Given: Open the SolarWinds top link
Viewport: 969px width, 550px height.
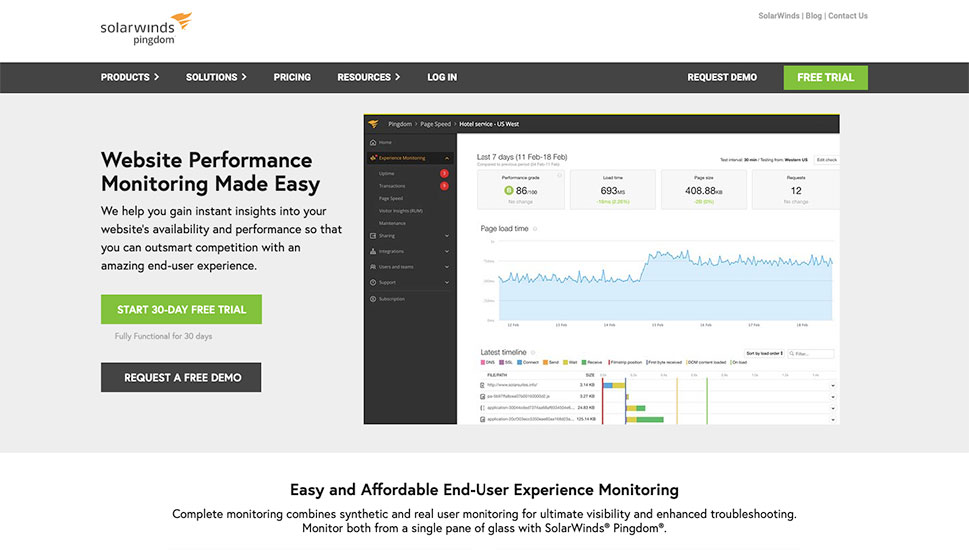Looking at the screenshot, I should 779,16.
